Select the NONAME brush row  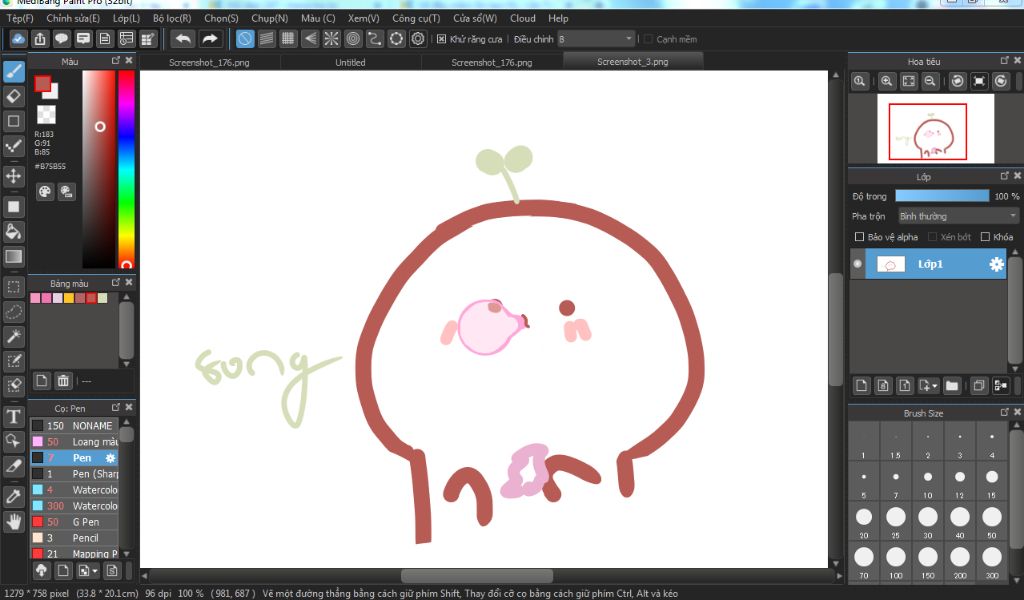(x=74, y=426)
